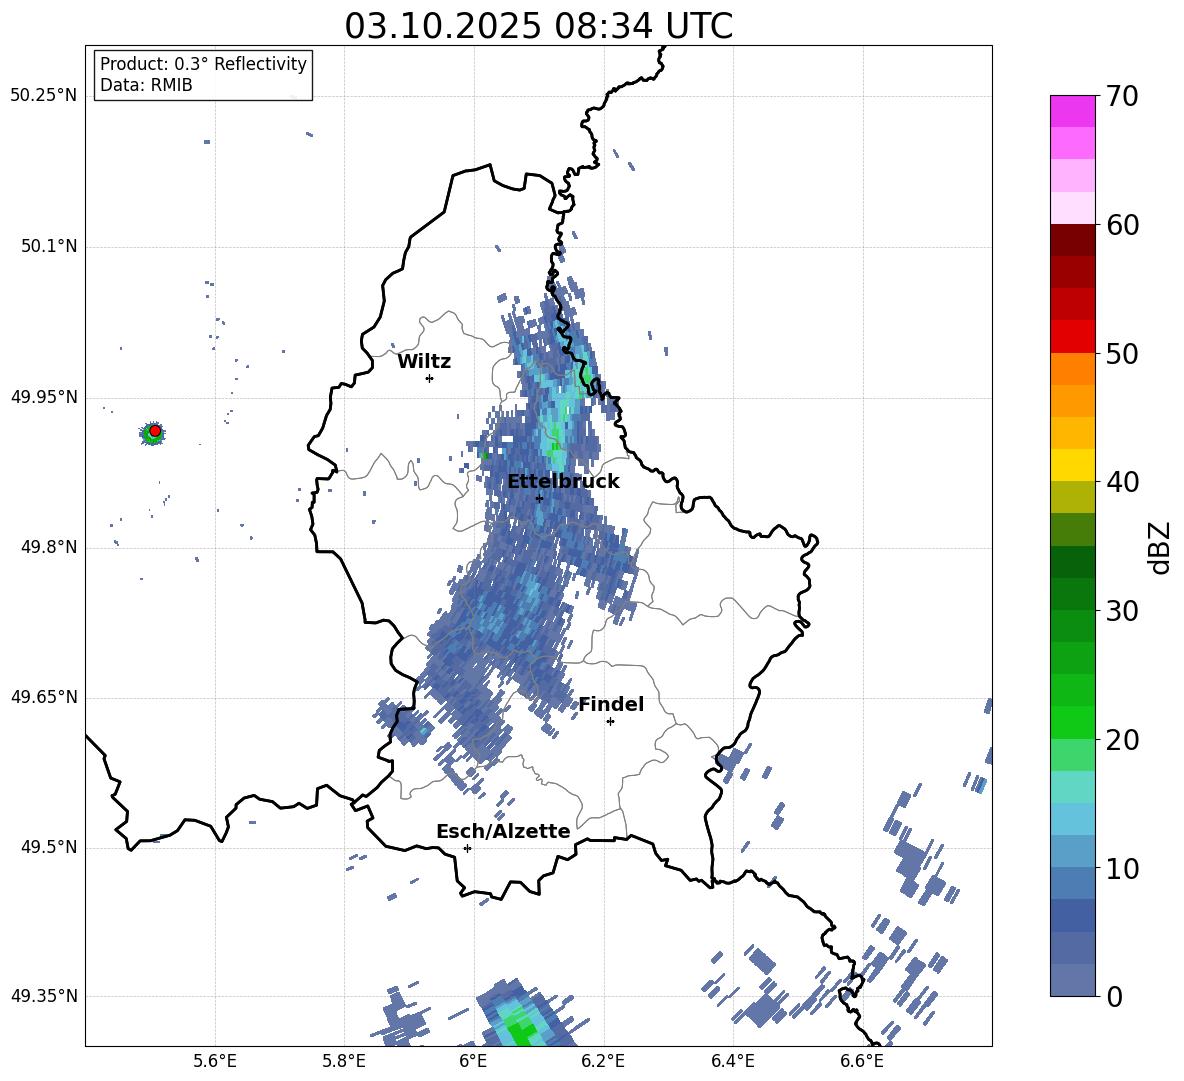This screenshot has width=1184, height=1081.
Task: Click the 'Data: RMIB' text
Action: click(146, 85)
